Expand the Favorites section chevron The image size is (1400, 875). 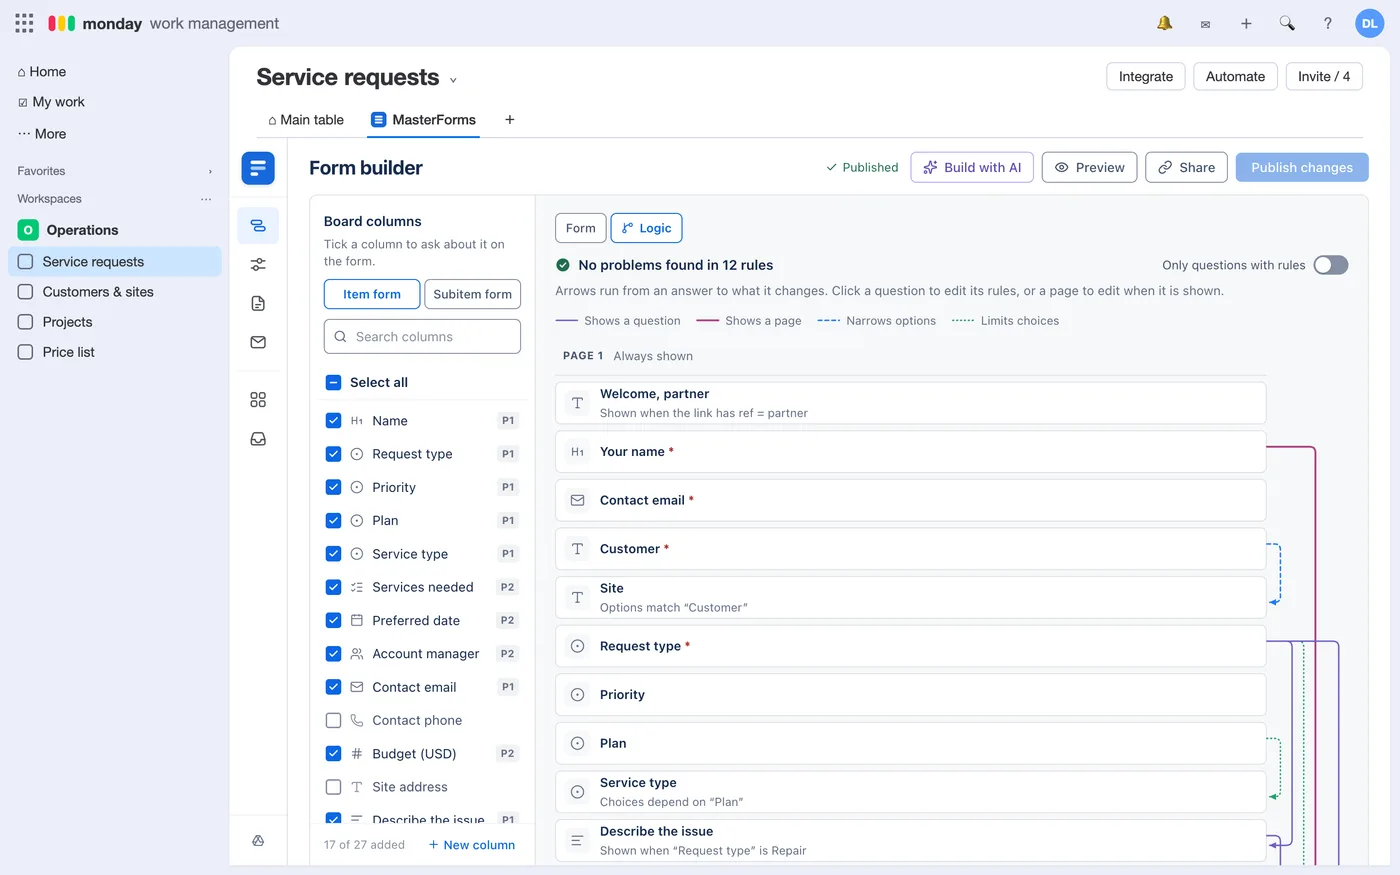tap(210, 172)
